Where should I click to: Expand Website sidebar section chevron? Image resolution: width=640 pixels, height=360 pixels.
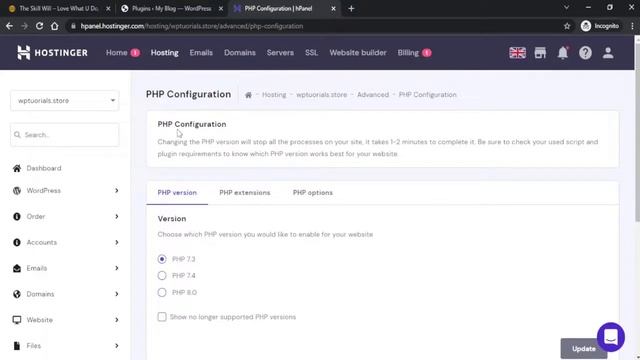(x=117, y=320)
